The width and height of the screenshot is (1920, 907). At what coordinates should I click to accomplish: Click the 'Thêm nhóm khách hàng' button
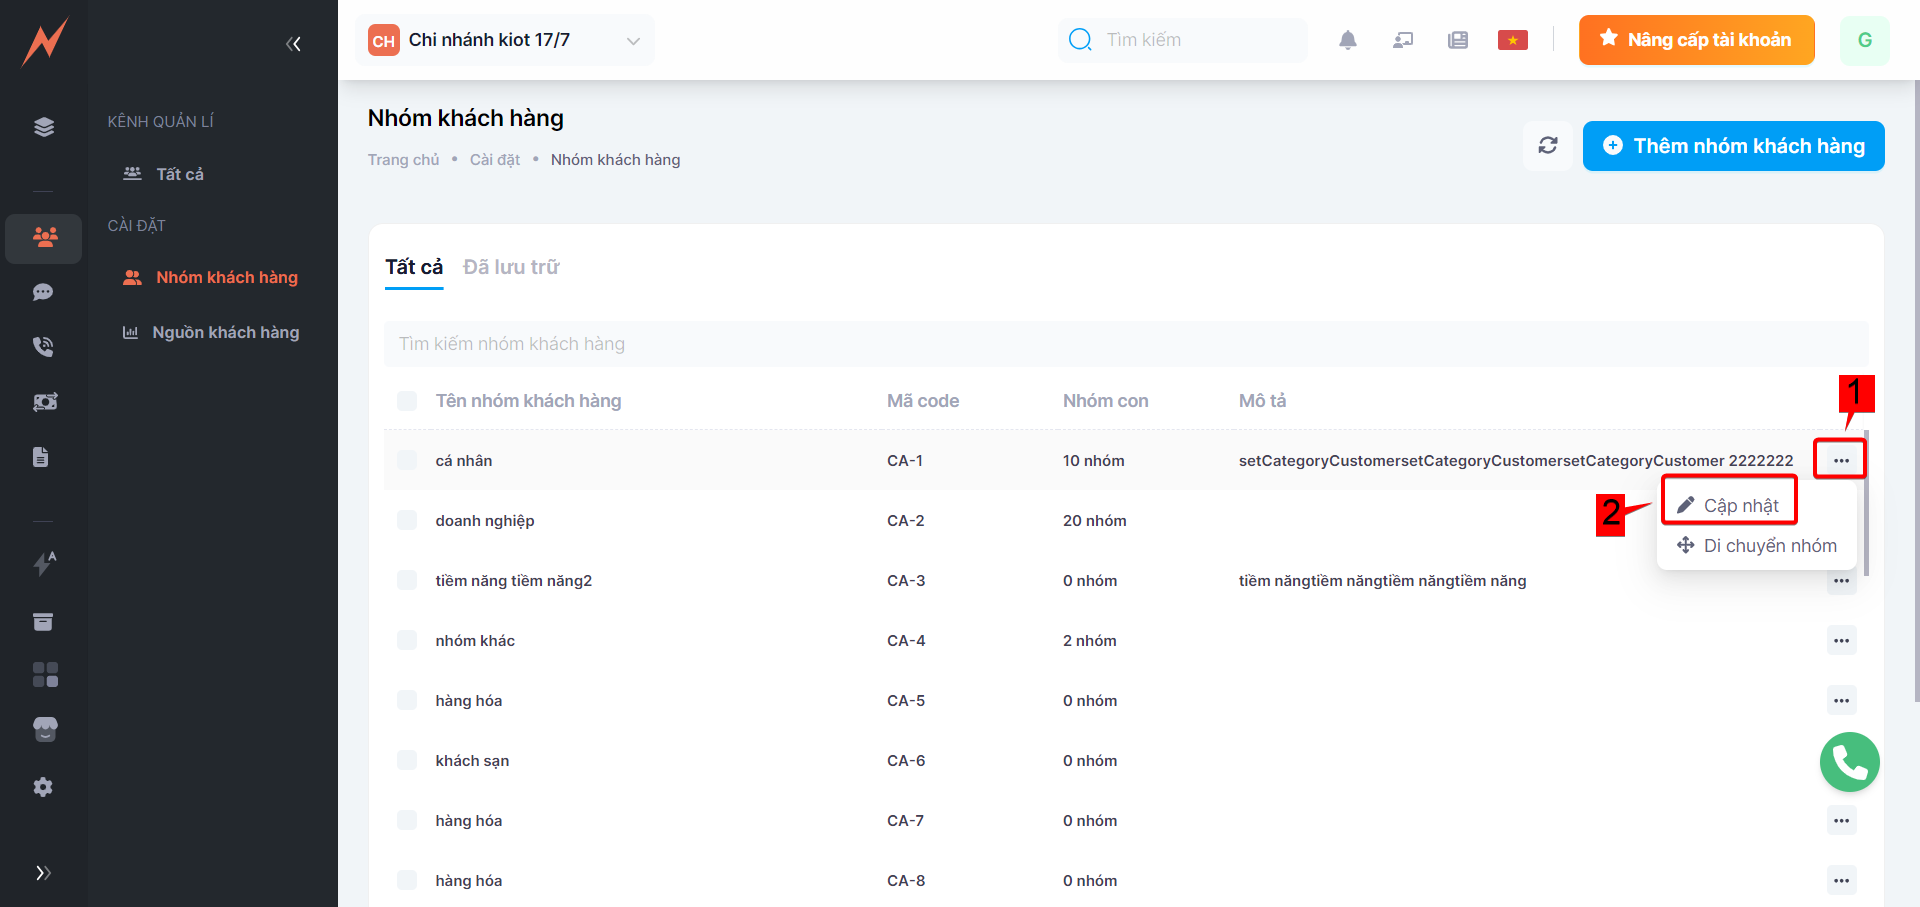[1733, 146]
